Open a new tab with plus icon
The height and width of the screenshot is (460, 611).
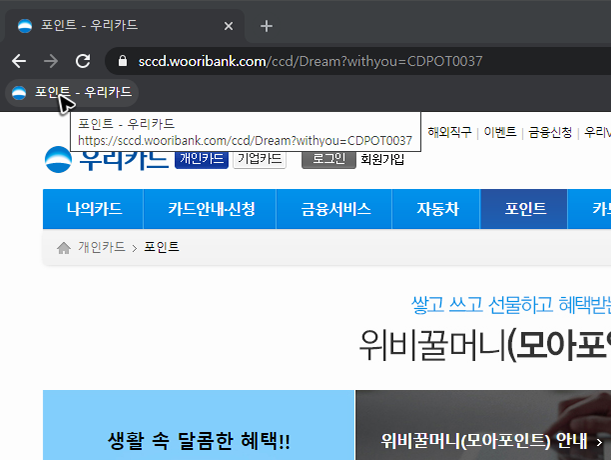click(x=266, y=26)
